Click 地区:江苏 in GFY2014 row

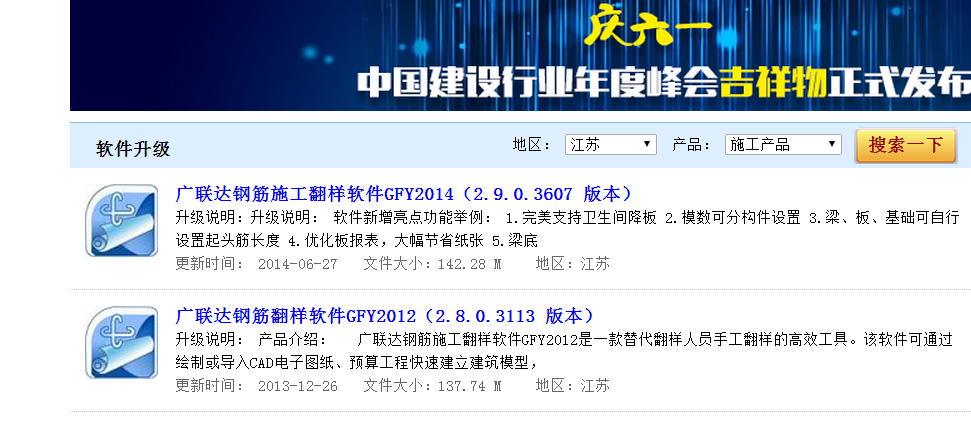pyautogui.click(x=573, y=264)
